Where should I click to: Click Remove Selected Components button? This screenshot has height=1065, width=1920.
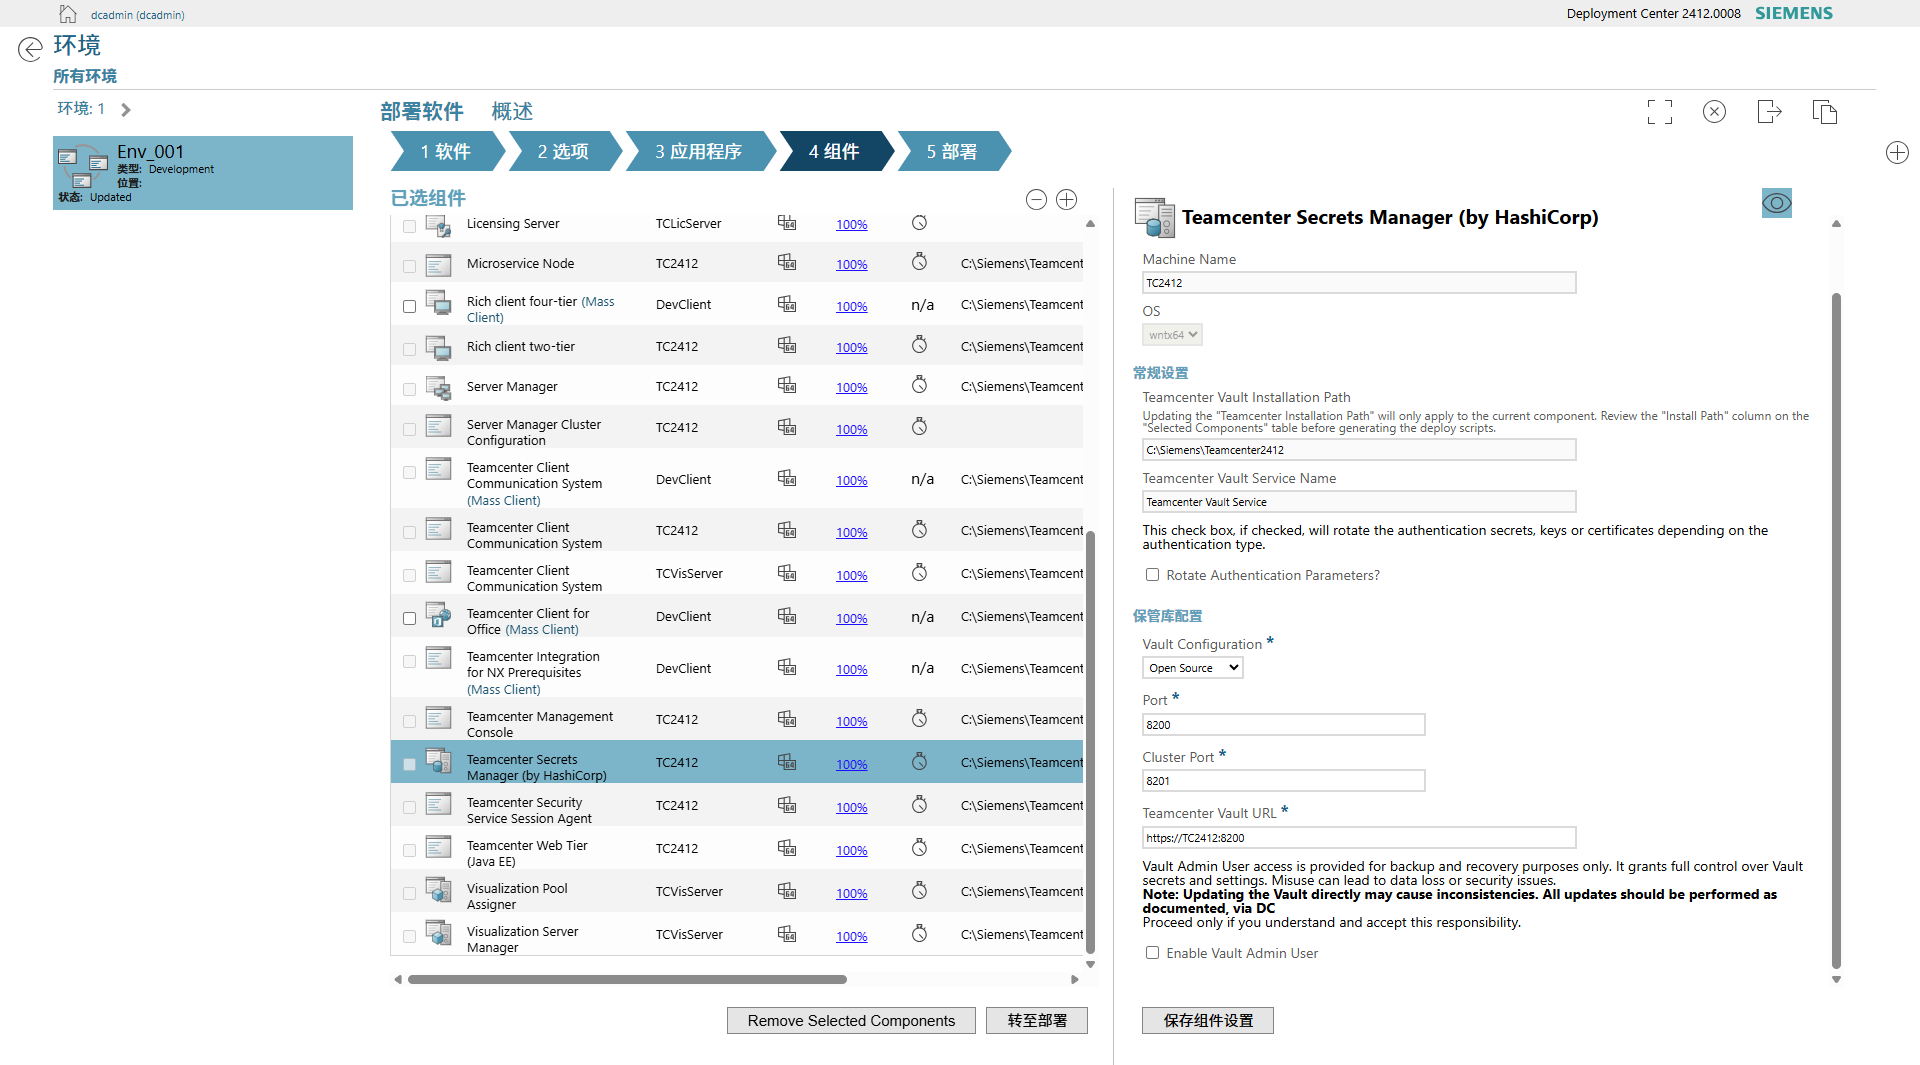(850, 1020)
